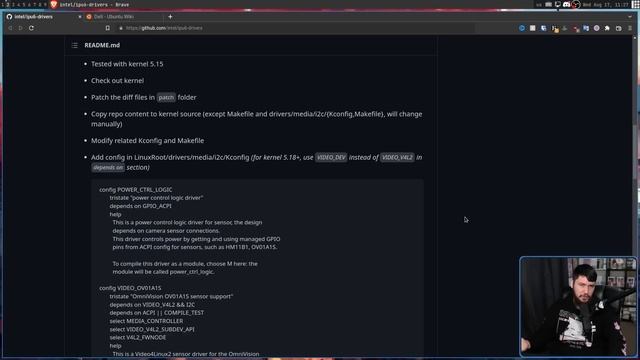Click the 'patch' inline code label
This screenshot has width=640, height=360.
pos(166,98)
